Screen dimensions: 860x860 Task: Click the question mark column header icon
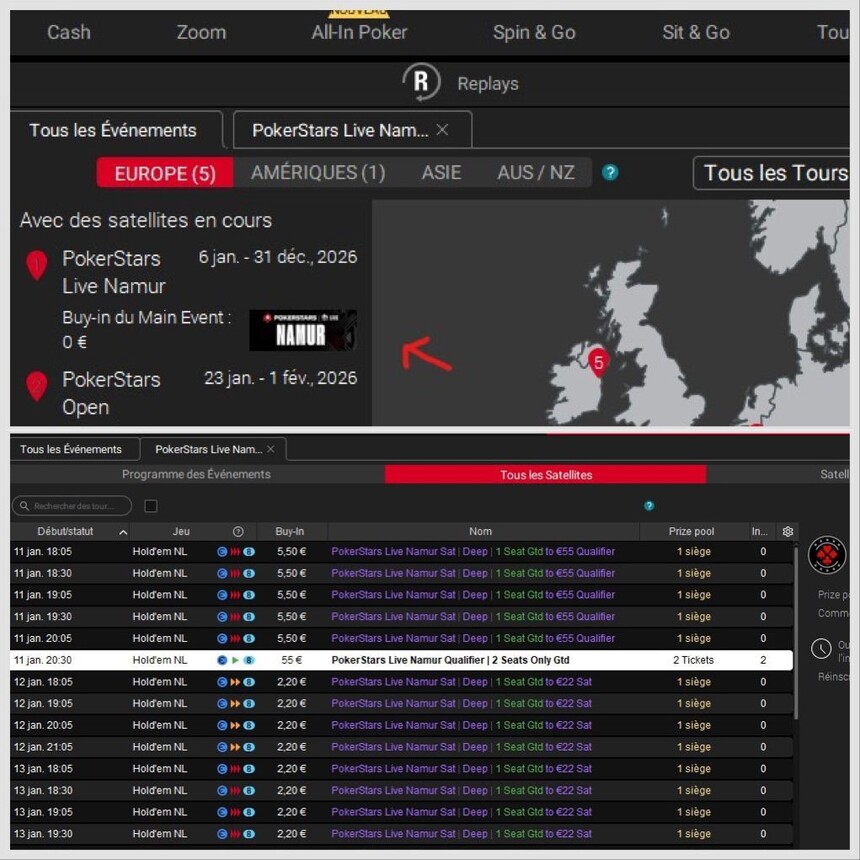(238, 532)
